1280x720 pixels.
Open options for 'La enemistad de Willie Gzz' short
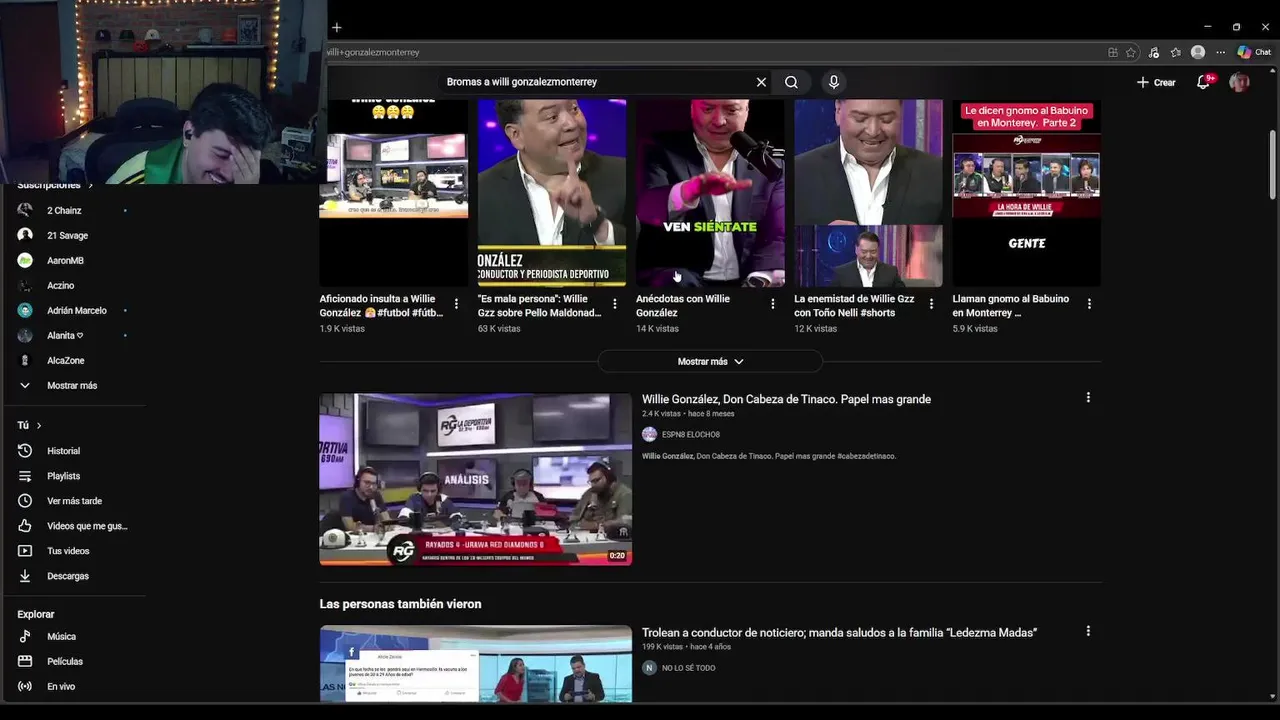coord(931,304)
